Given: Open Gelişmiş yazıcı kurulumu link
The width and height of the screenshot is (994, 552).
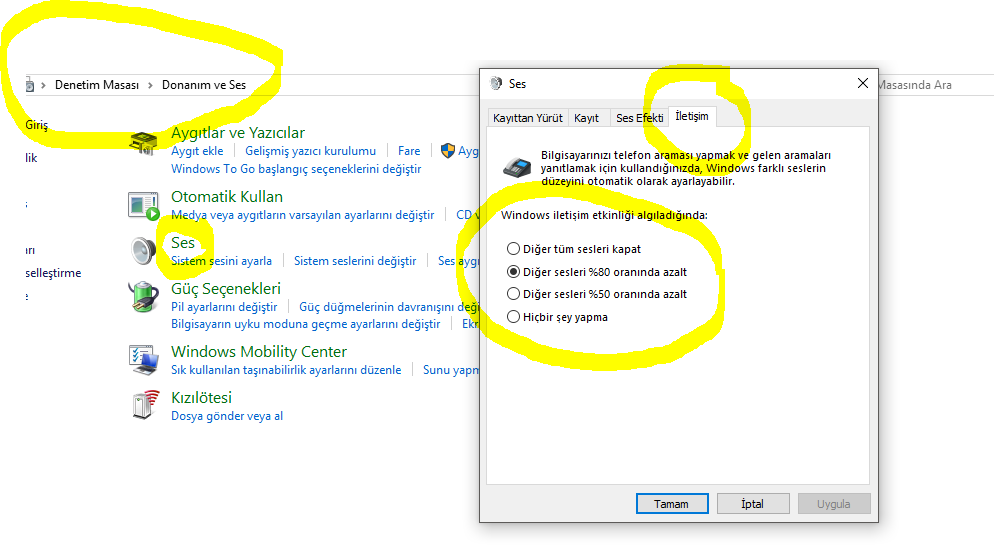Looking at the screenshot, I should click(311, 151).
